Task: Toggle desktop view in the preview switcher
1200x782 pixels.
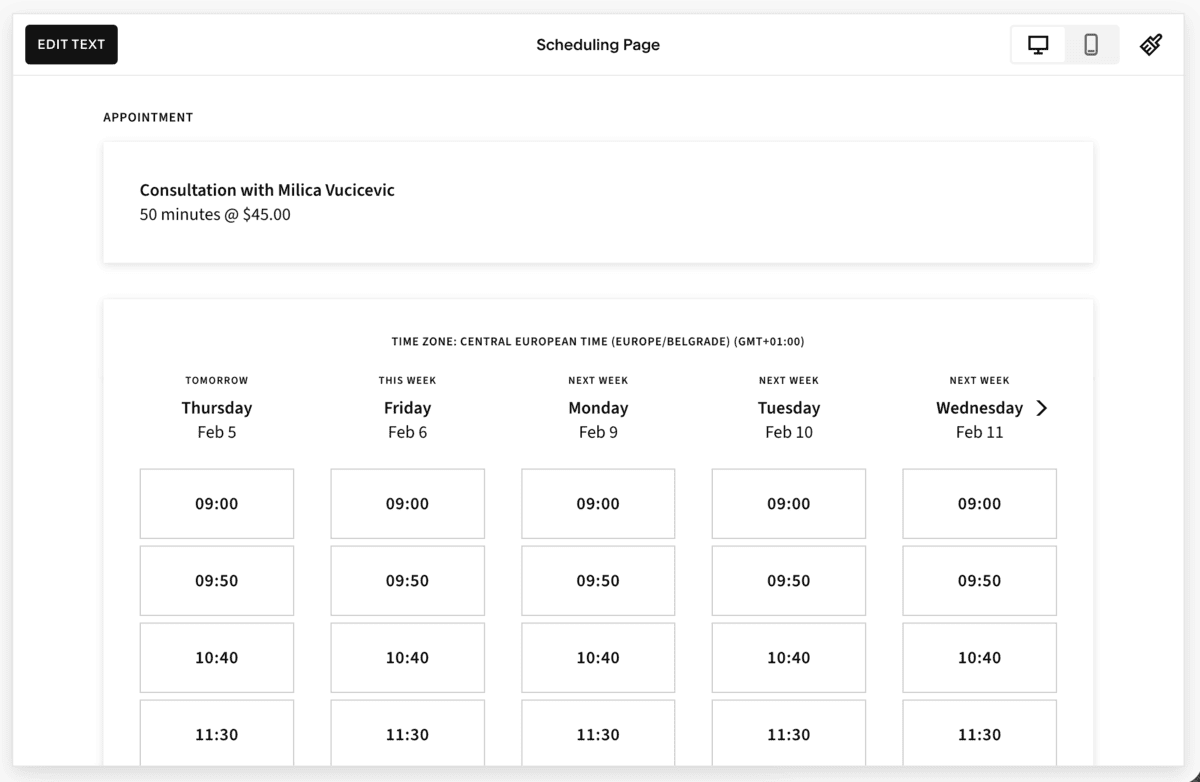Action: [x=1037, y=44]
